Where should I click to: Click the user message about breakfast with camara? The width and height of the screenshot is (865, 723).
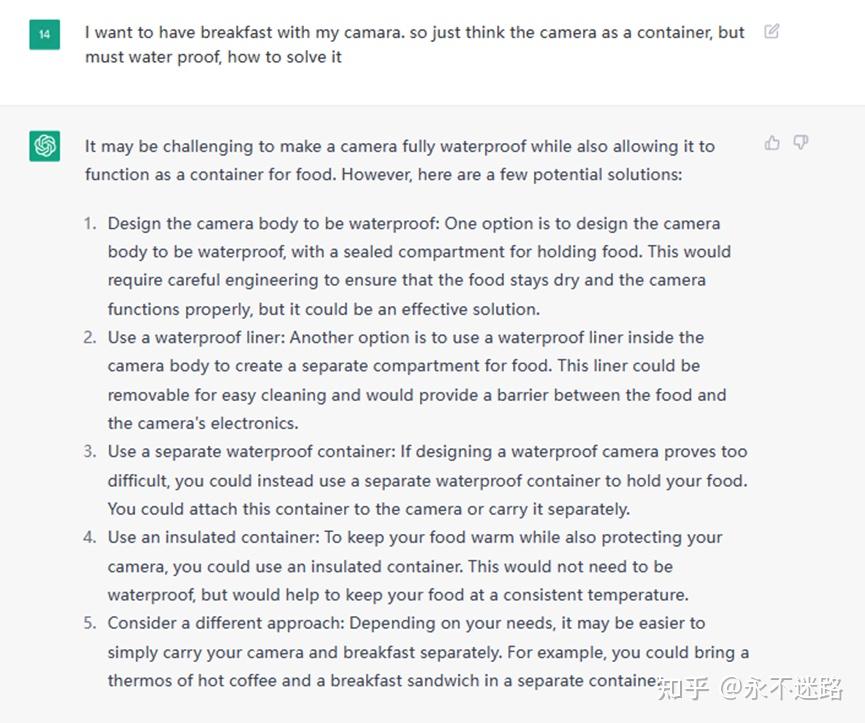[415, 44]
